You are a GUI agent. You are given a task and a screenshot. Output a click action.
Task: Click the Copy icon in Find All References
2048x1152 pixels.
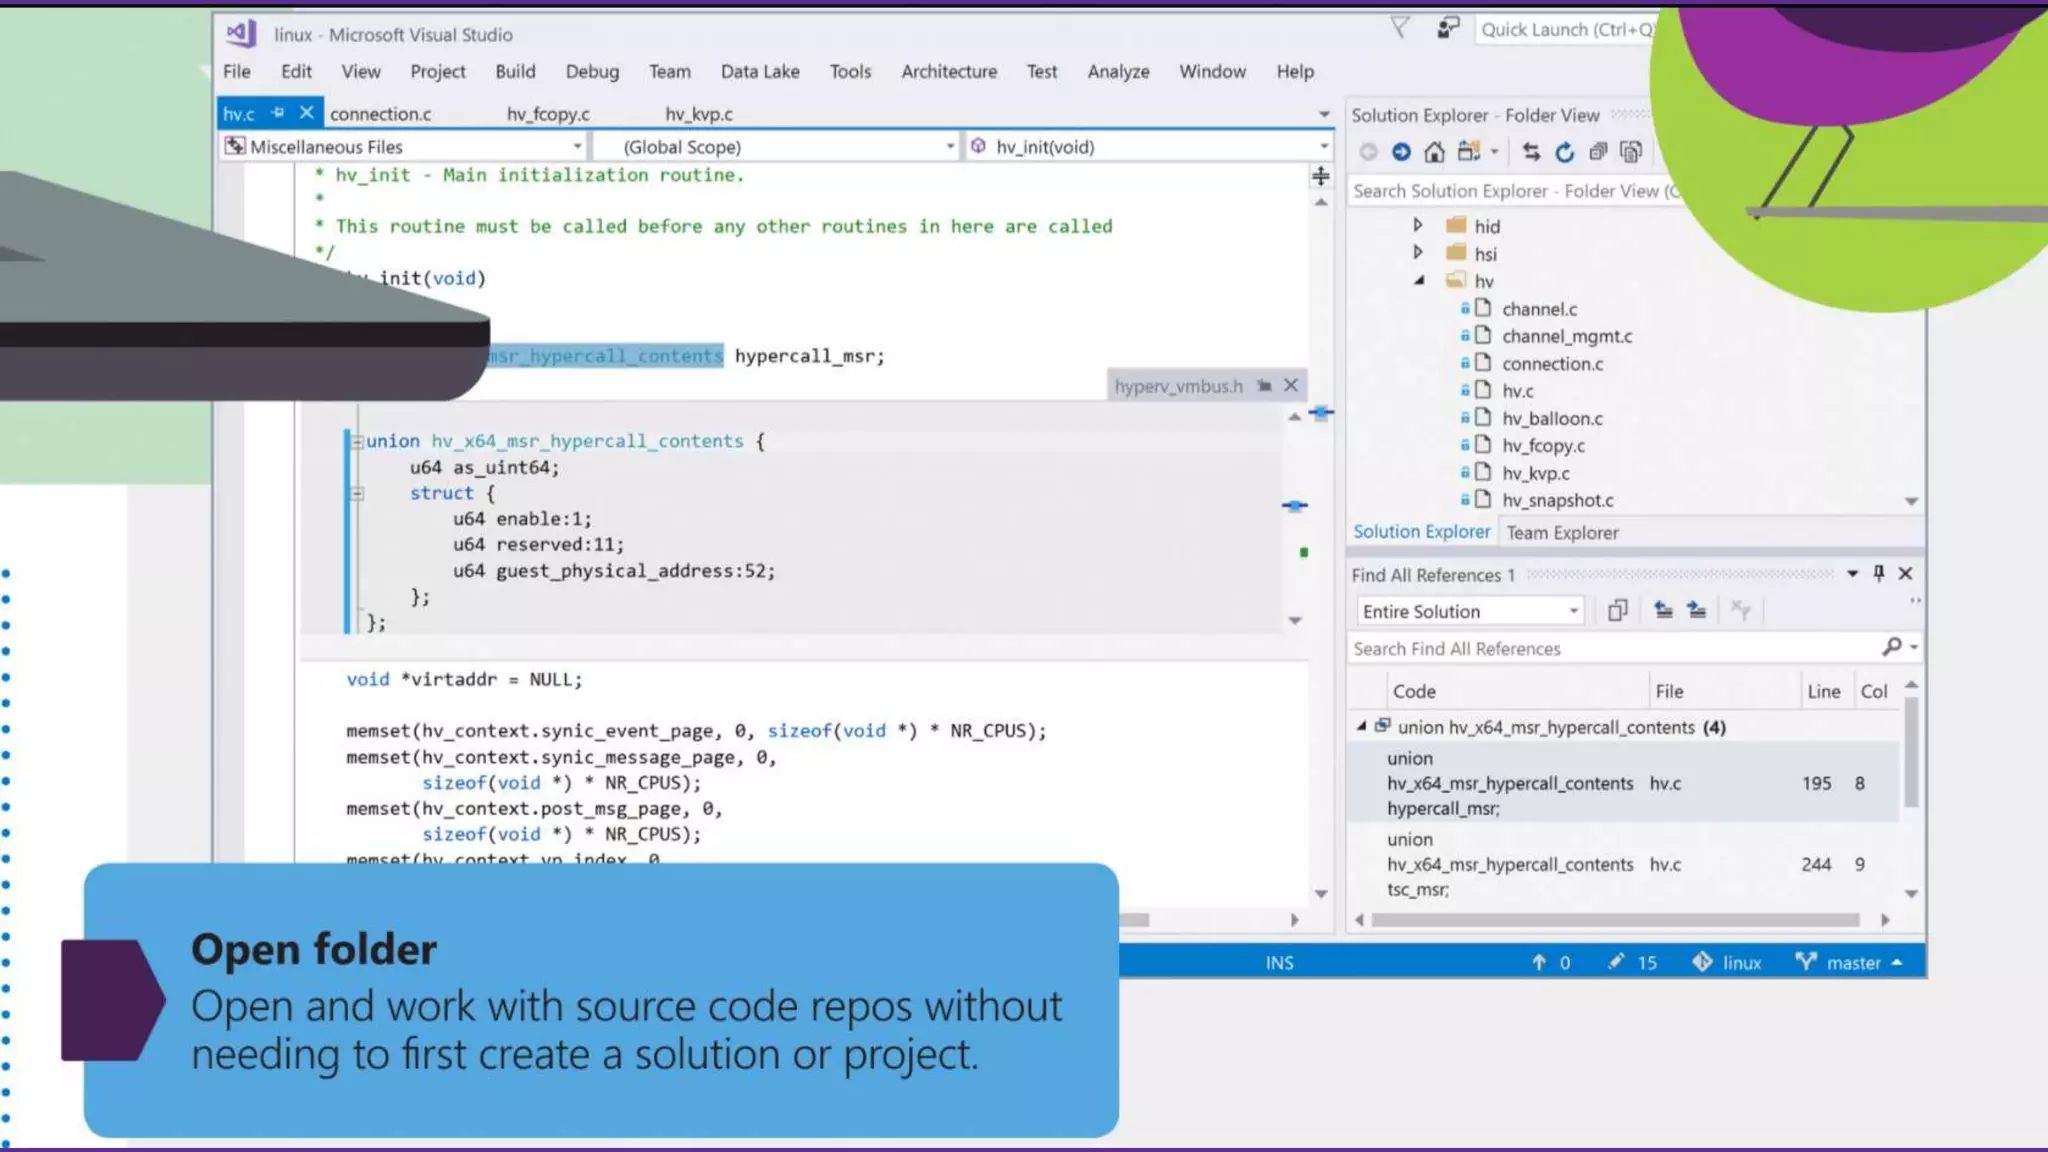[1617, 611]
